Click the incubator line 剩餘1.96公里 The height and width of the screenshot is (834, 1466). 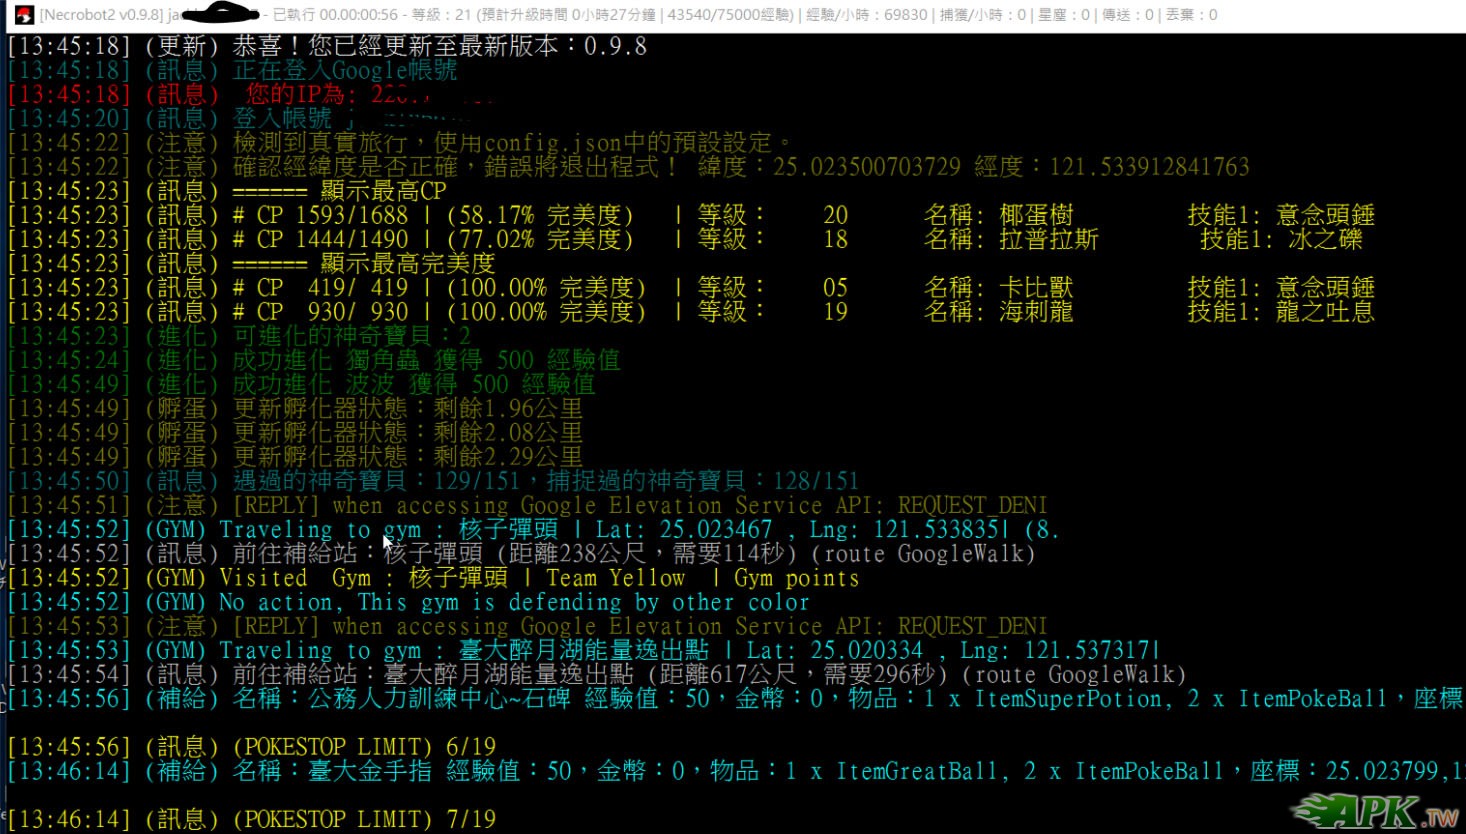click(295, 408)
